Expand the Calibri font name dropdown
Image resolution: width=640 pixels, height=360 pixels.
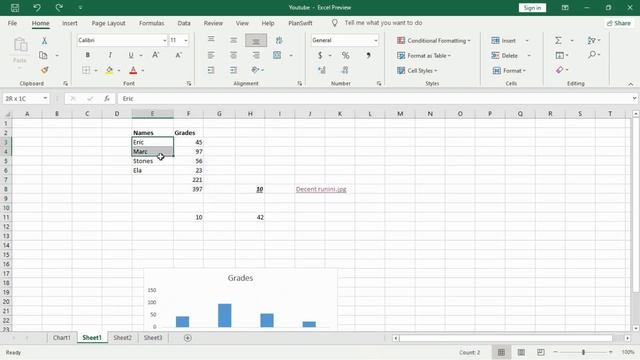[x=164, y=40]
